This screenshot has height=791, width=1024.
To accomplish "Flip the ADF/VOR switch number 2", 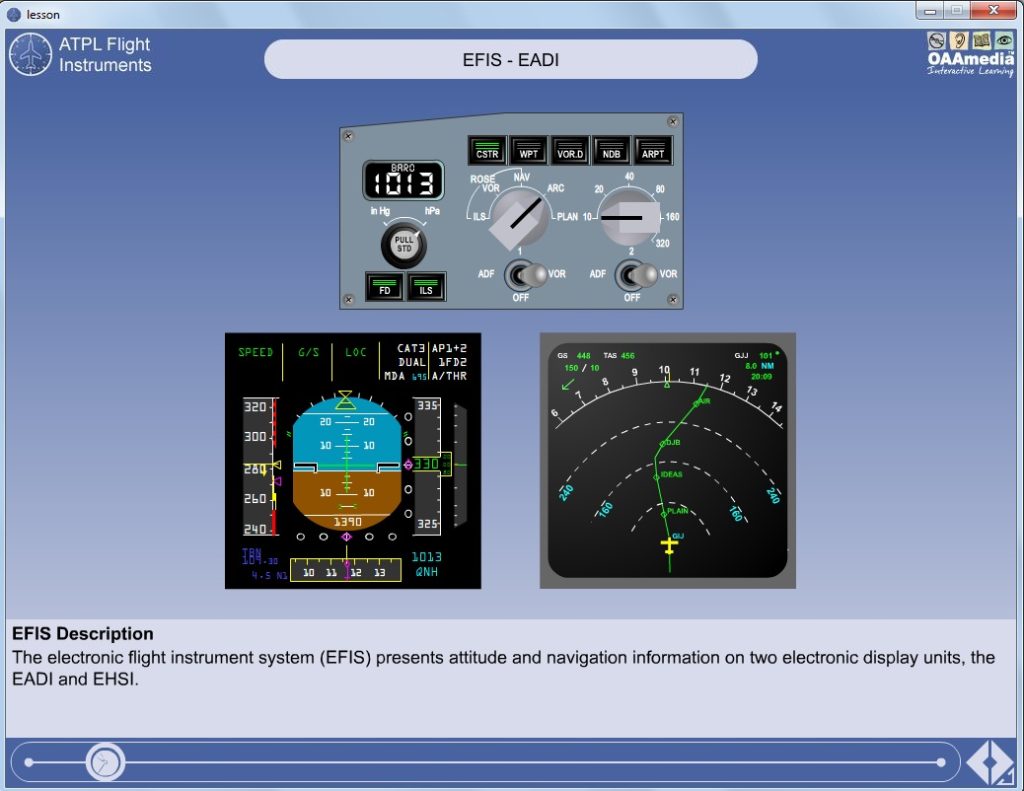I will (636, 275).
